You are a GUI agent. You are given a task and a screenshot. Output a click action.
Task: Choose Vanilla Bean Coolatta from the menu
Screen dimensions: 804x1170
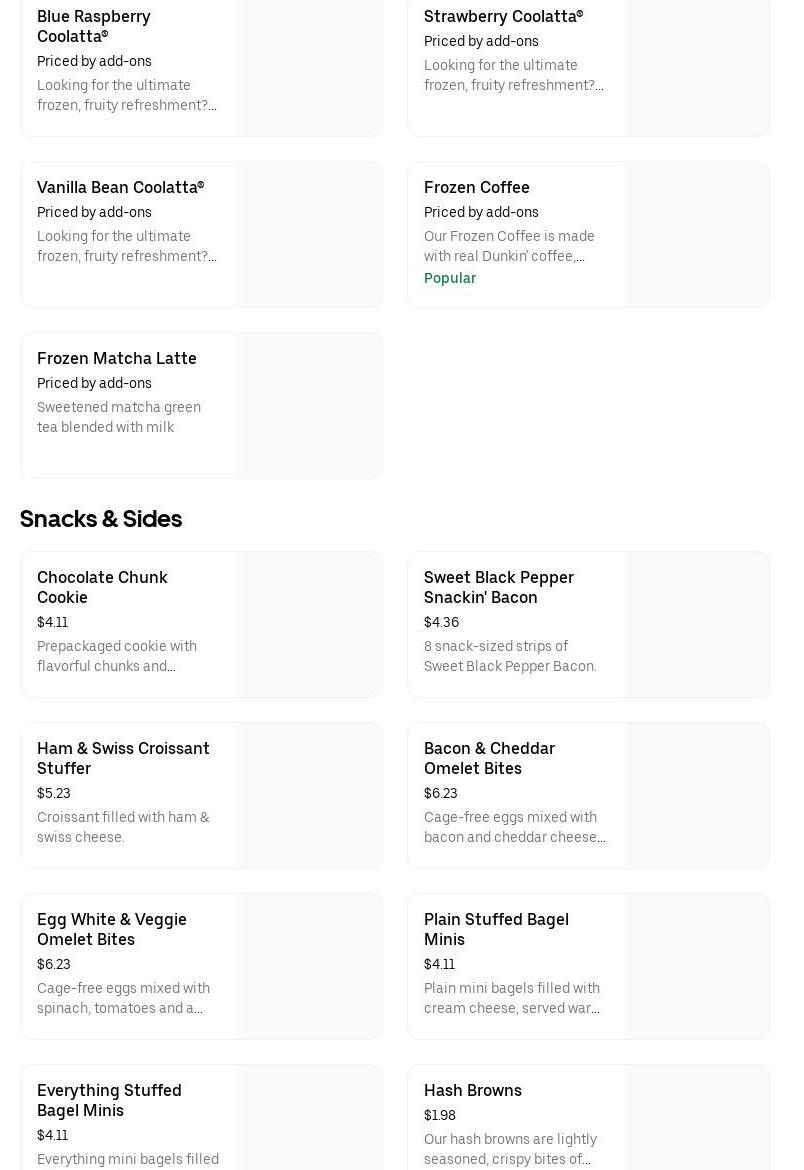coord(120,187)
